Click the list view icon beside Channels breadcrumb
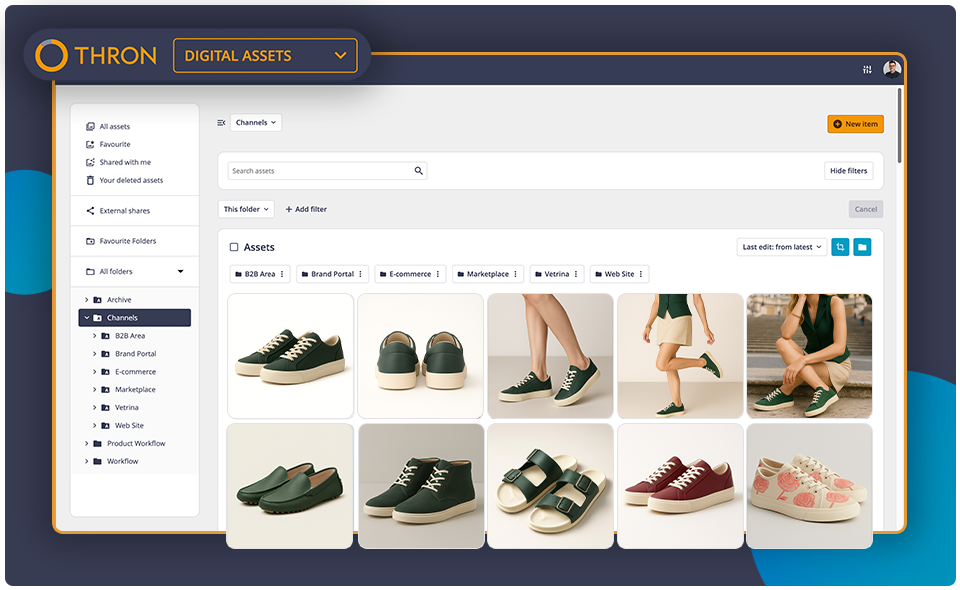960x590 pixels. point(220,122)
